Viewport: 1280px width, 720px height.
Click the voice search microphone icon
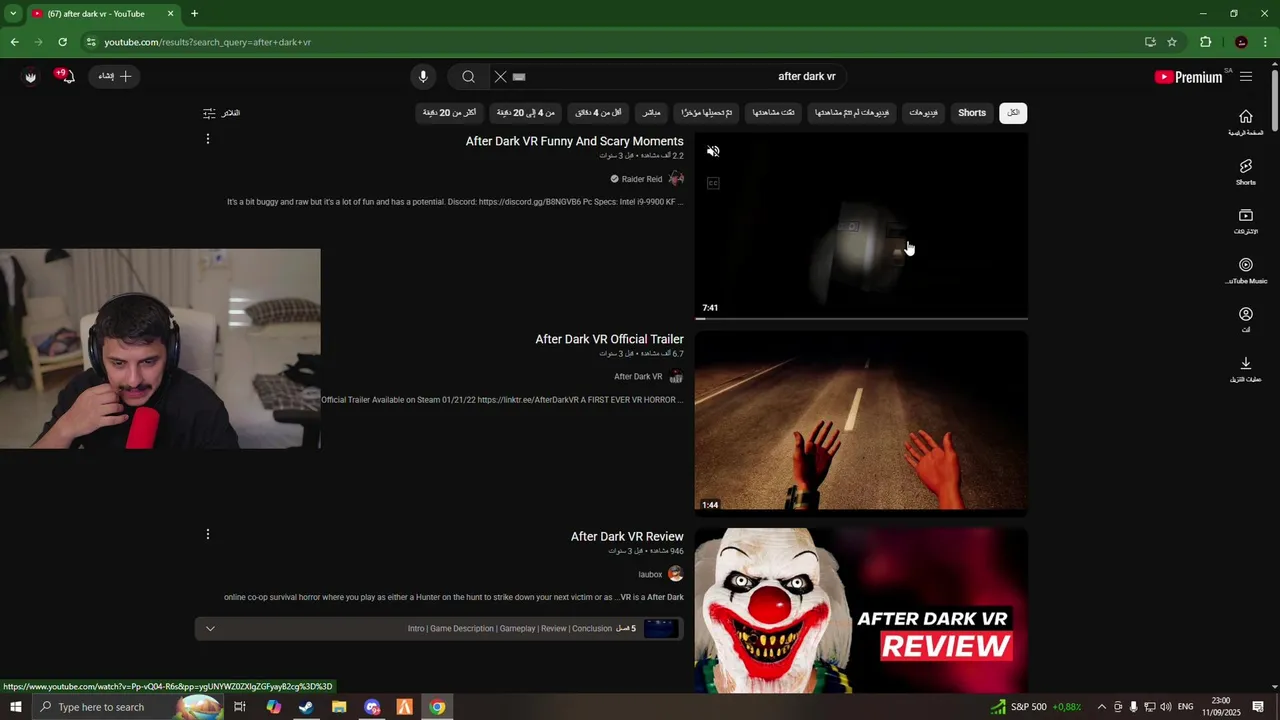[x=423, y=76]
